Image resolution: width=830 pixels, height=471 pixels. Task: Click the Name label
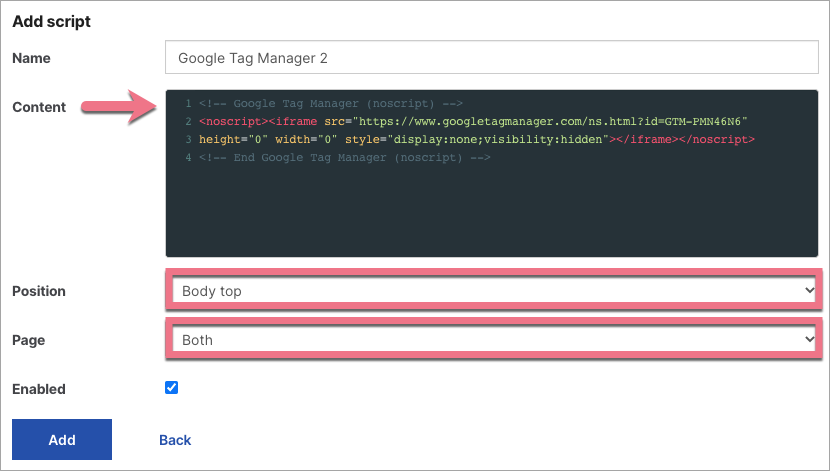(x=31, y=58)
